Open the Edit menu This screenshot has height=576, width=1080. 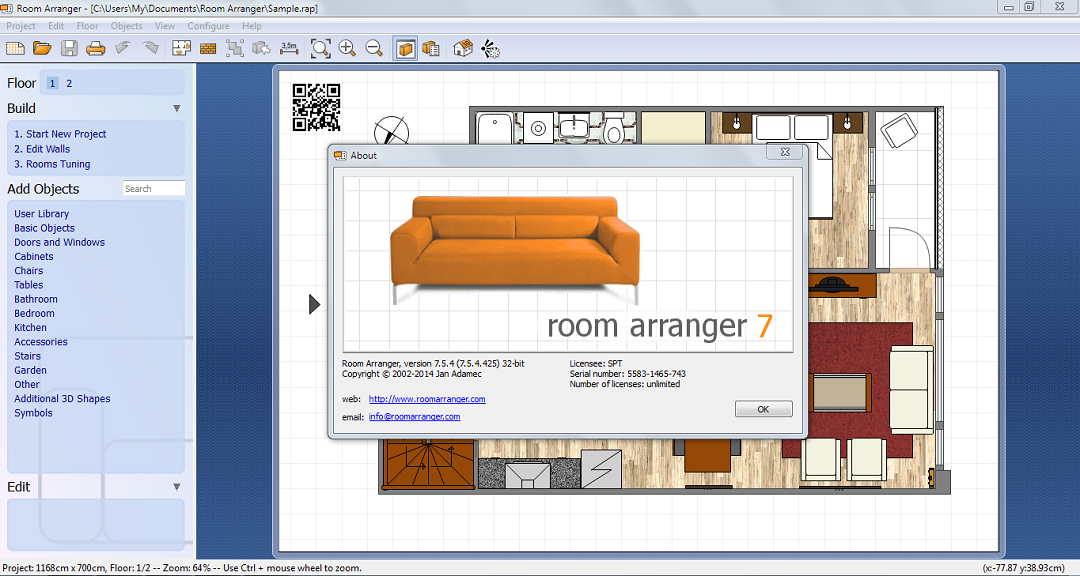click(x=56, y=25)
